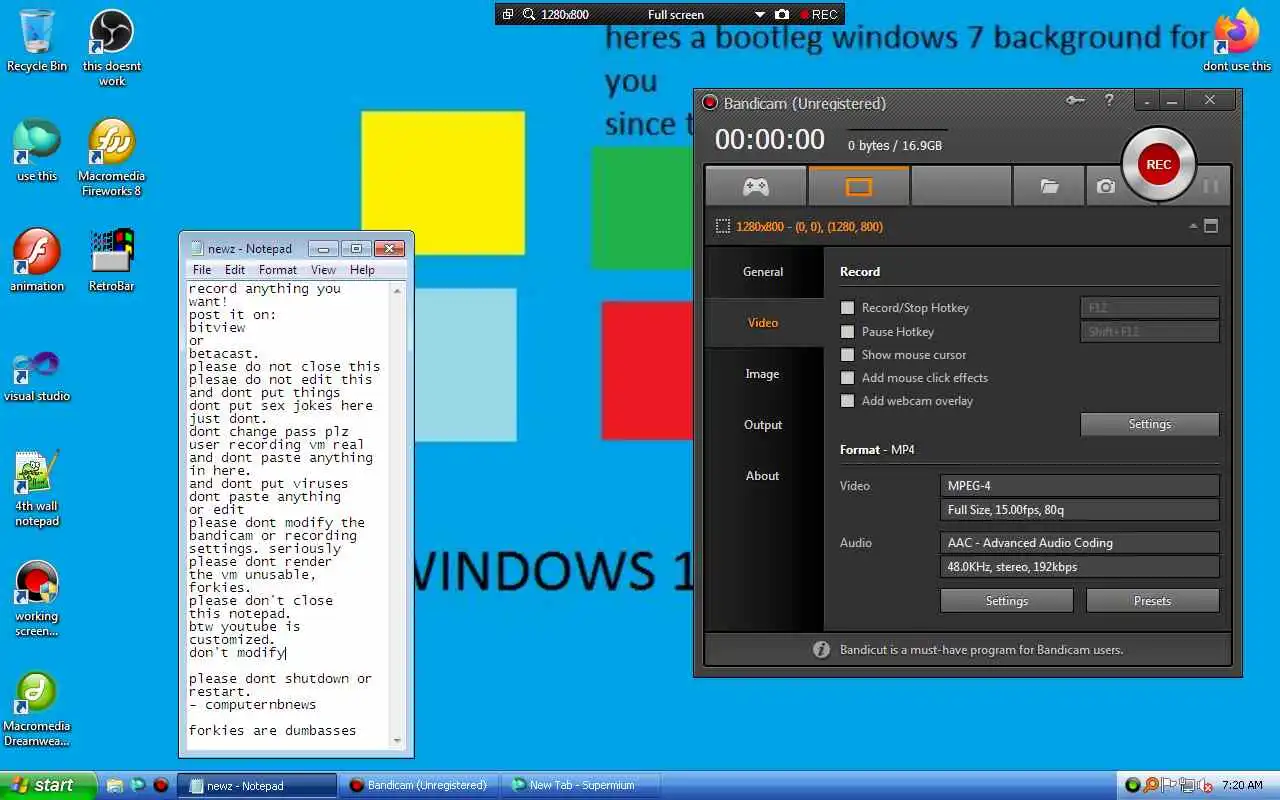Open the Image section in Bandicam

pos(763,374)
